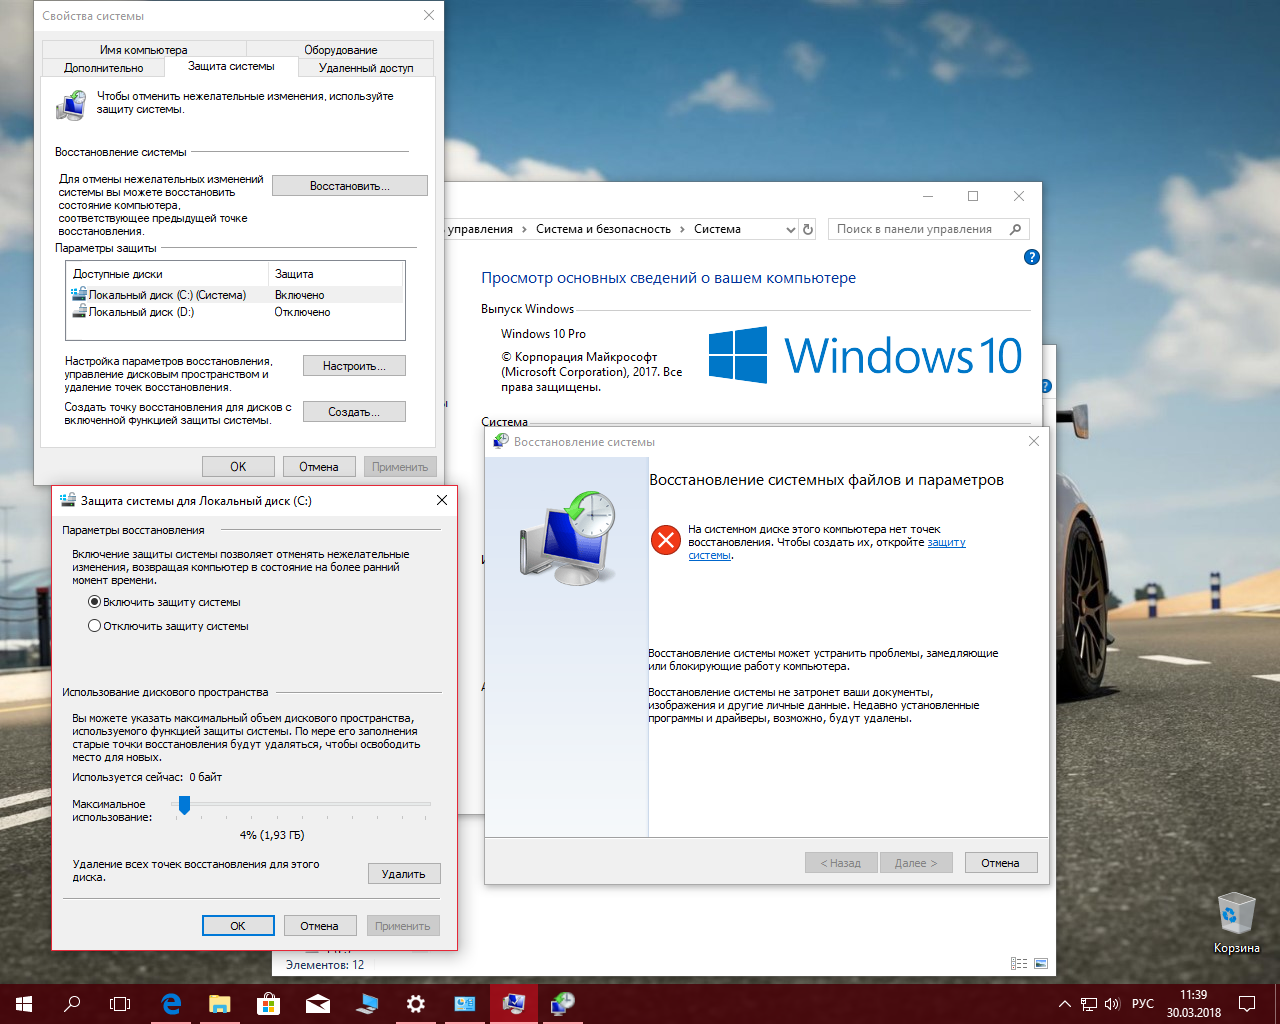1280x1024 pixels.
Task: Refresh the Control Panel address bar
Action: click(808, 229)
